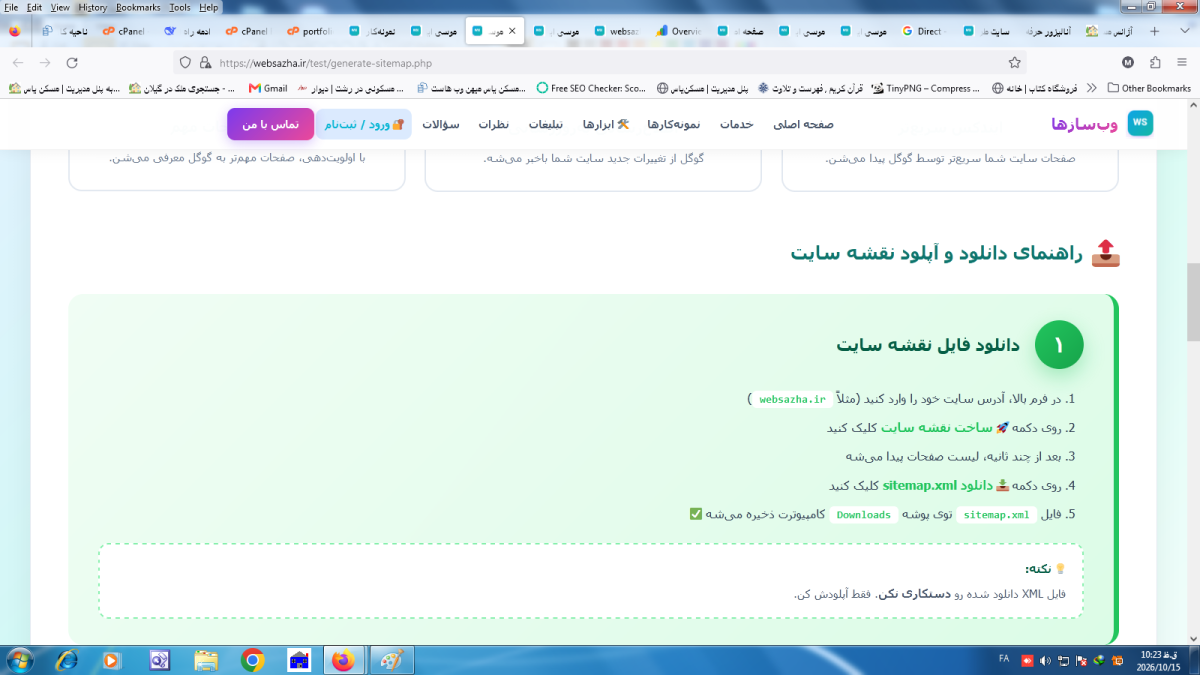Click the sitemap.xml code label in step 5

pyautogui.click(x=996, y=515)
